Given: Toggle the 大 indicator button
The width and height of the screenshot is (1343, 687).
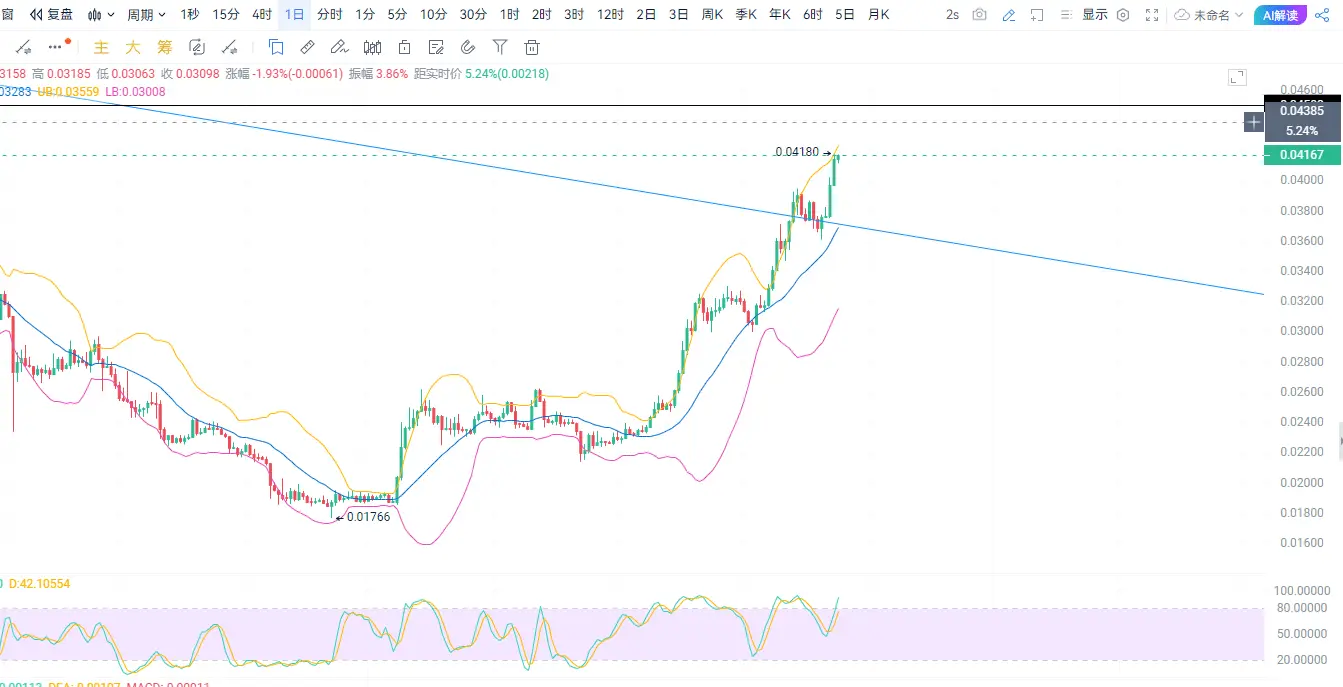Looking at the screenshot, I should pyautogui.click(x=133, y=47).
